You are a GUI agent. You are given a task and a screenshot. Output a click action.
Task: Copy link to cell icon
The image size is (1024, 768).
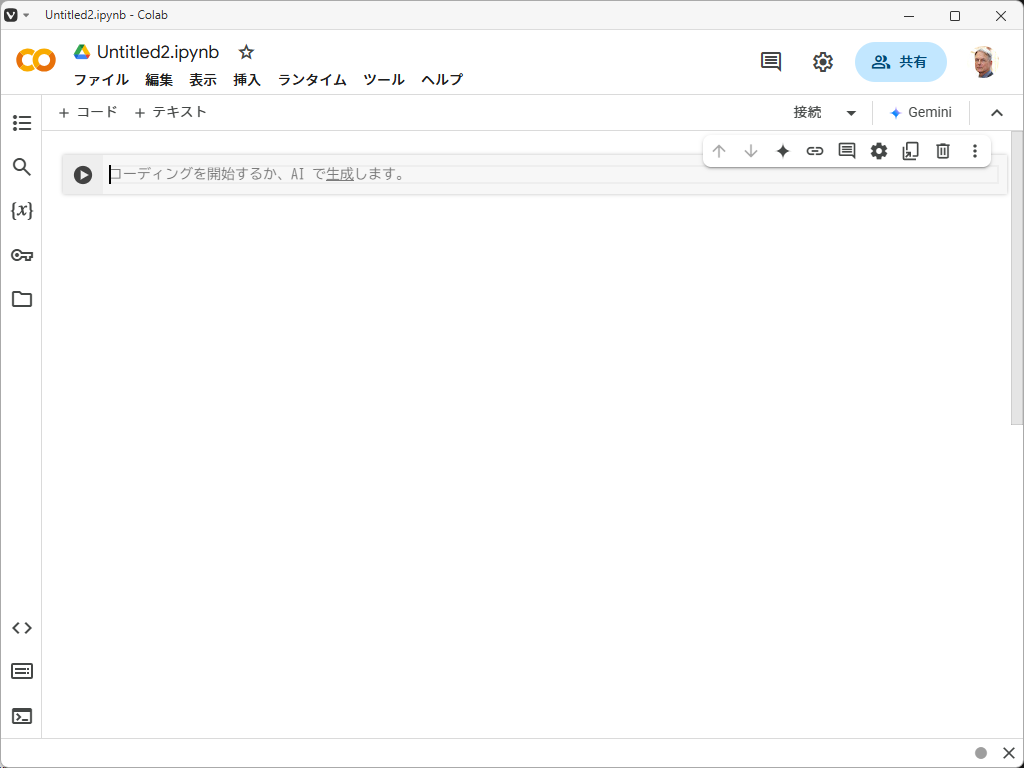814,152
